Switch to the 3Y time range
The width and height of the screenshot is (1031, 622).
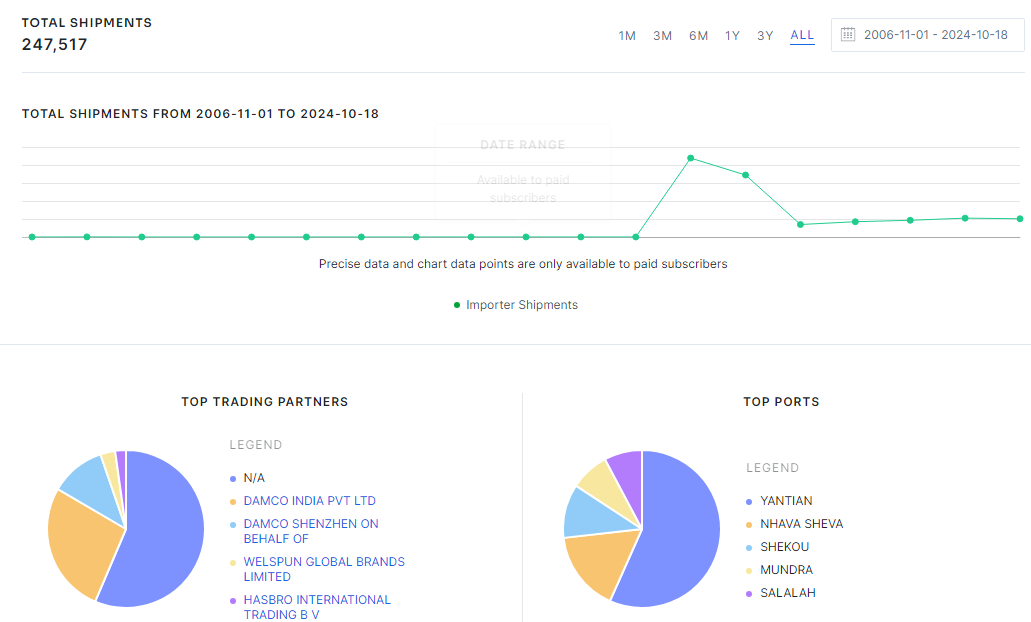[765, 35]
